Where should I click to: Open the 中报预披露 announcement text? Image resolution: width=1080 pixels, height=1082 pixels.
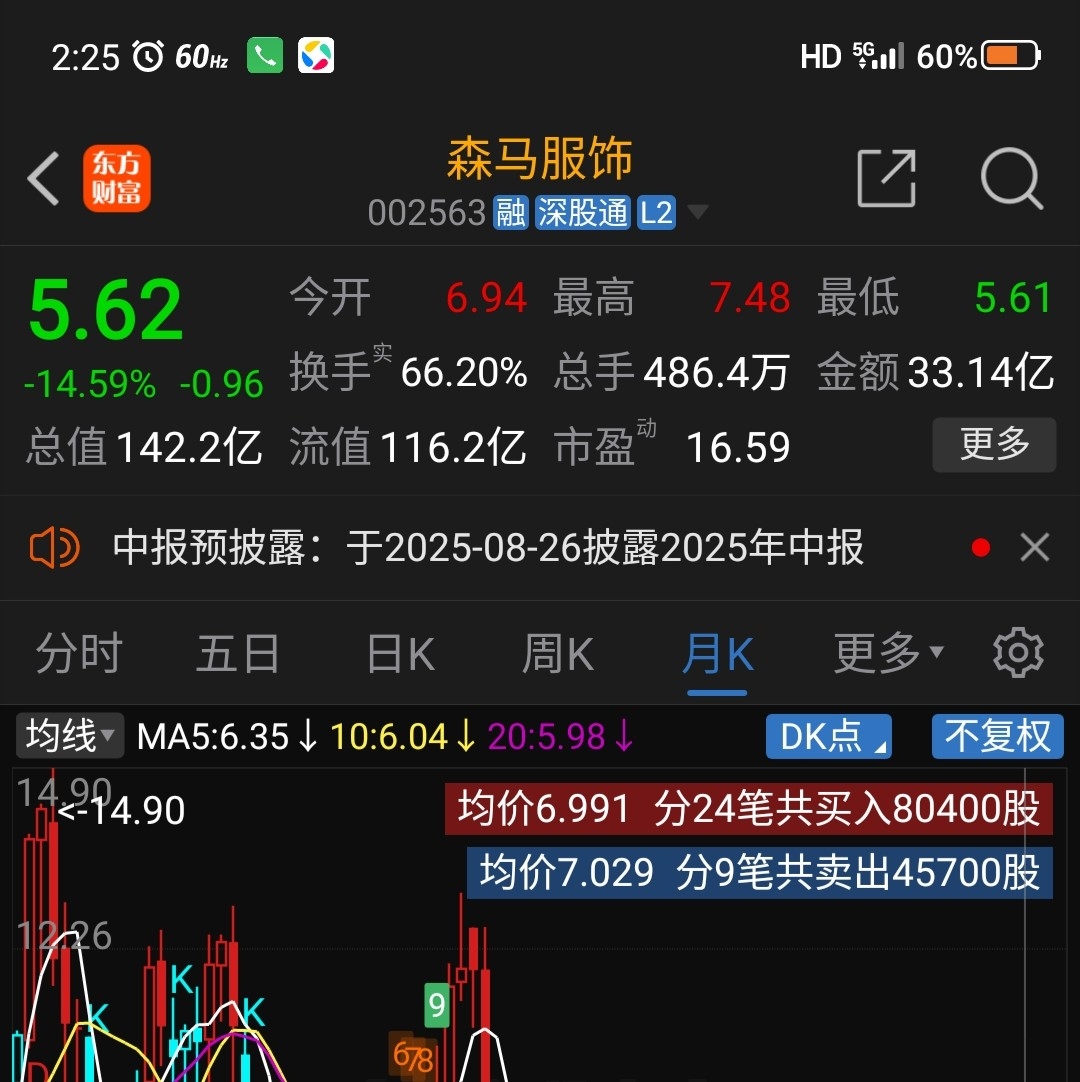tap(488, 548)
